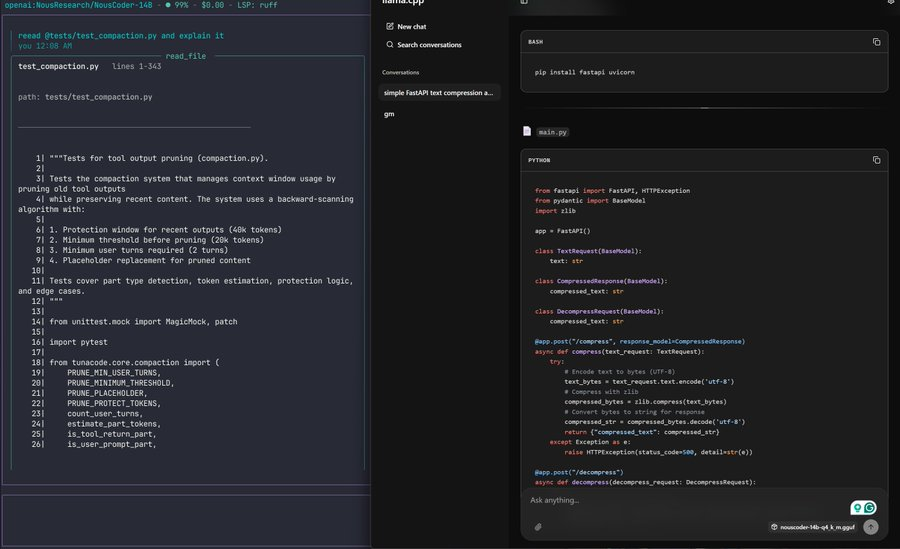This screenshot has width=900, height=549.
Task: Send the message with the arrow button
Action: [x=870, y=527]
